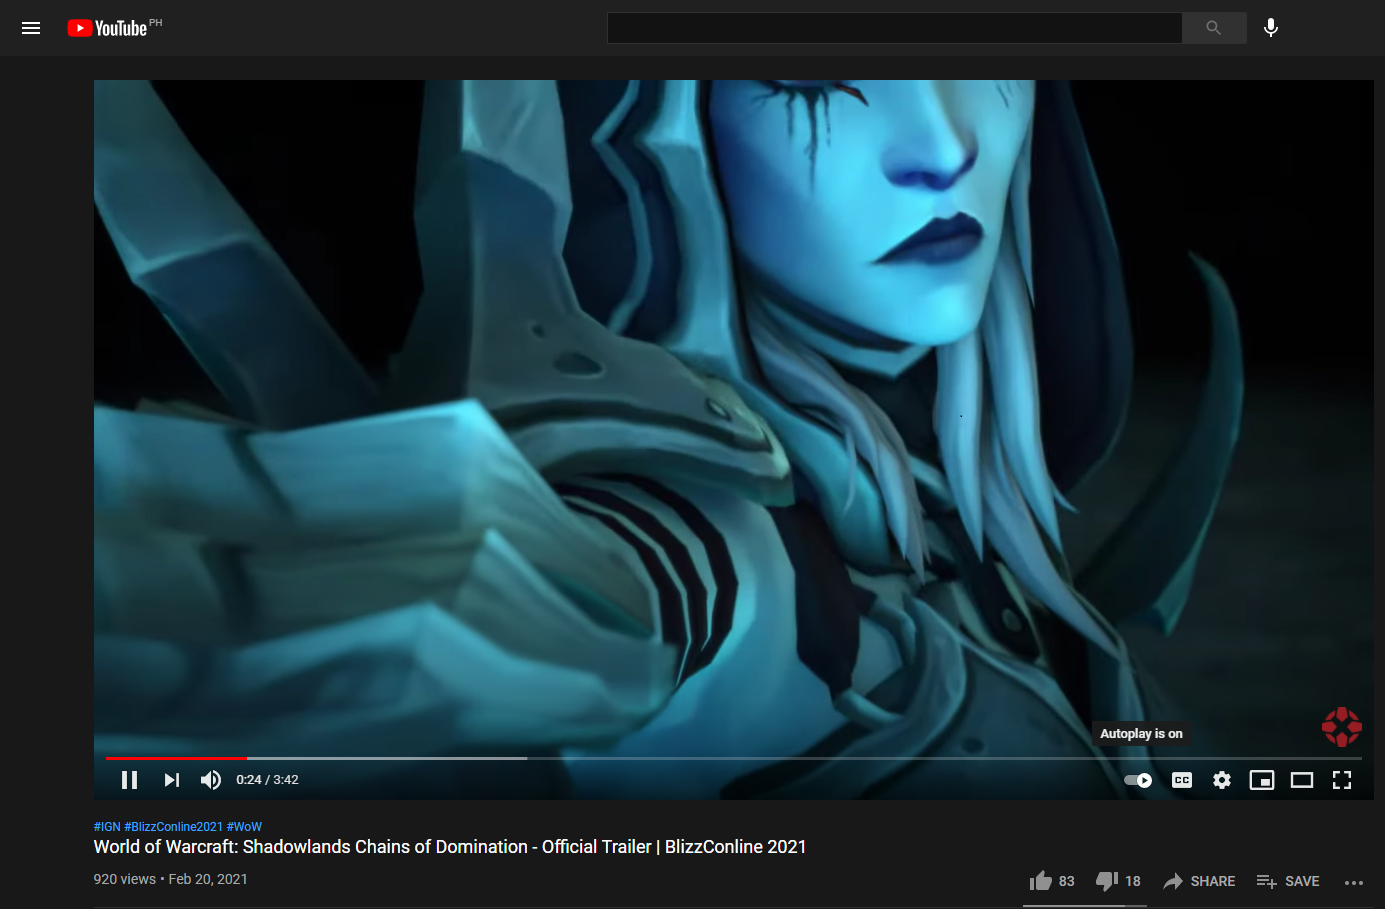Open the #WoW hashtag link

click(244, 827)
